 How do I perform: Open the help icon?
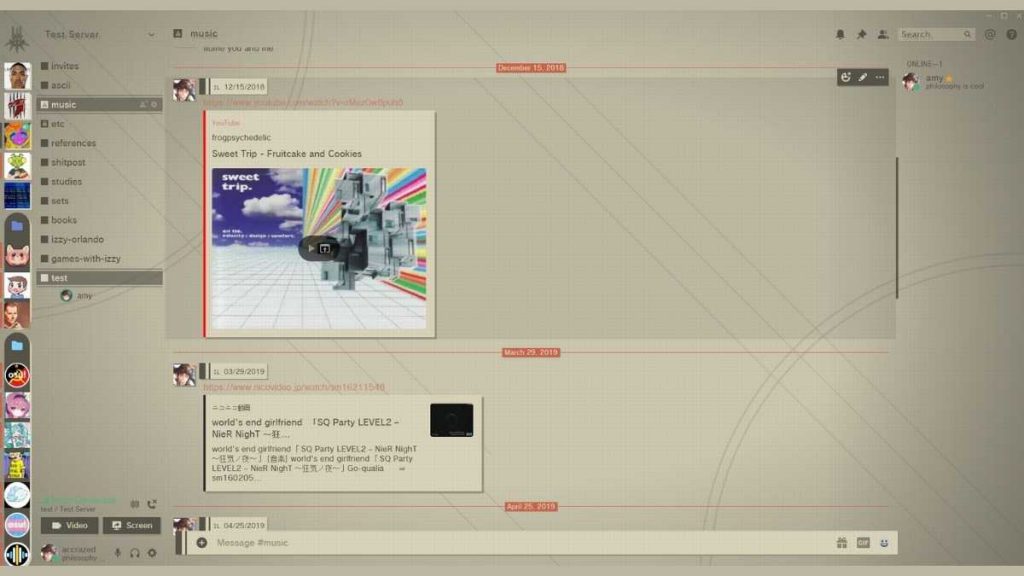point(1011,35)
